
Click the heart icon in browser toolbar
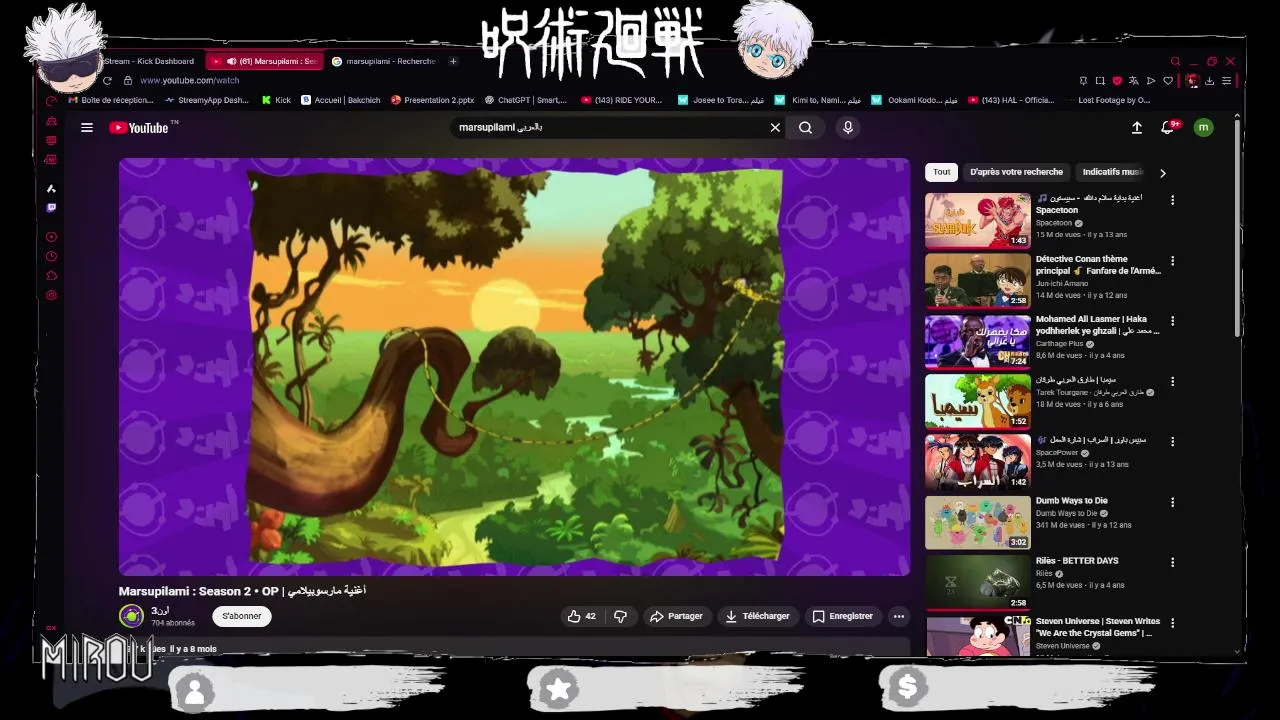(1168, 81)
